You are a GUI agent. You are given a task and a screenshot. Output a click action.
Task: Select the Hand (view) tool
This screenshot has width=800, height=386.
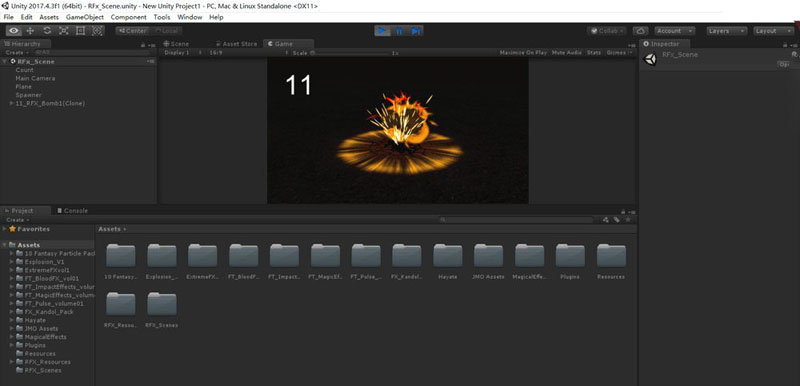pos(14,31)
